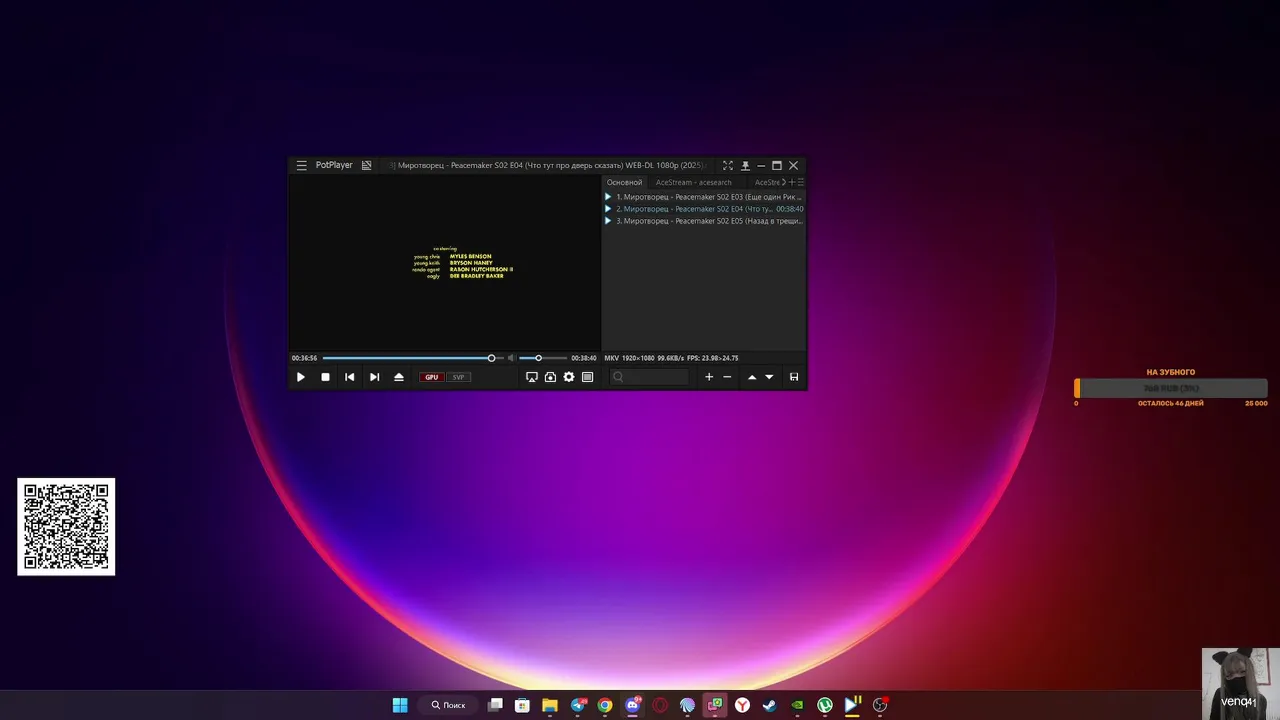The image size is (1280, 720).
Task: Switch PotPlayer to fullscreen mode
Action: pos(728,166)
